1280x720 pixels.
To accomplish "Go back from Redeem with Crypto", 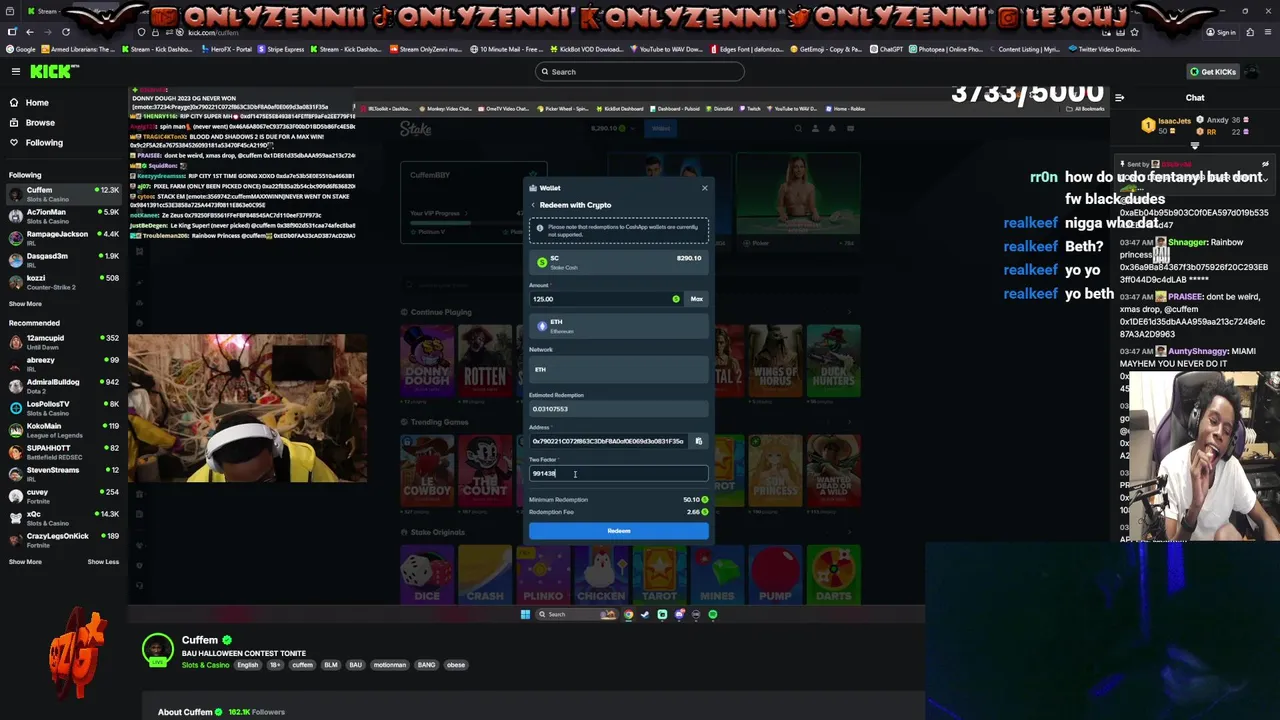I will (x=533, y=205).
